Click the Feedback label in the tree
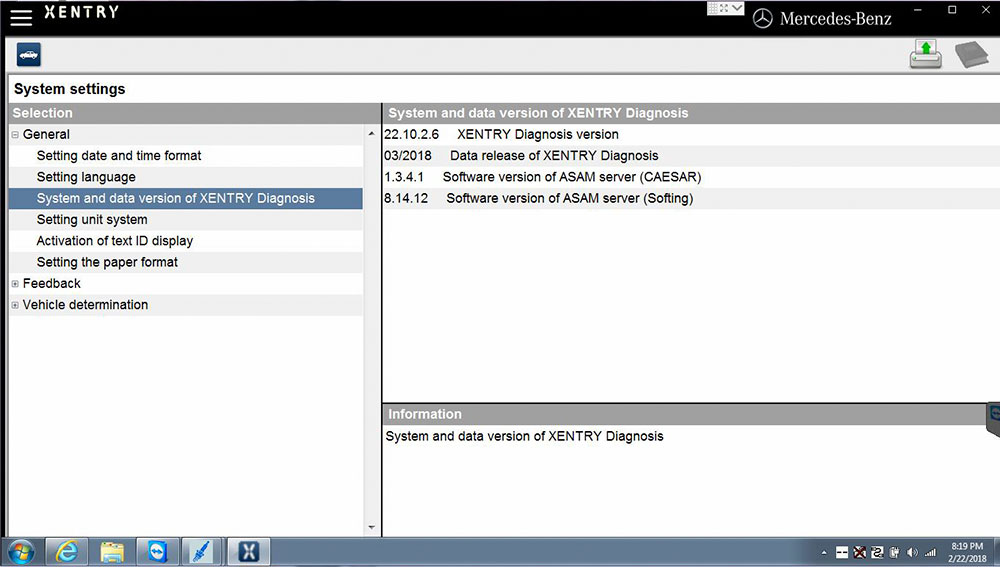1000x567 pixels. click(x=52, y=283)
